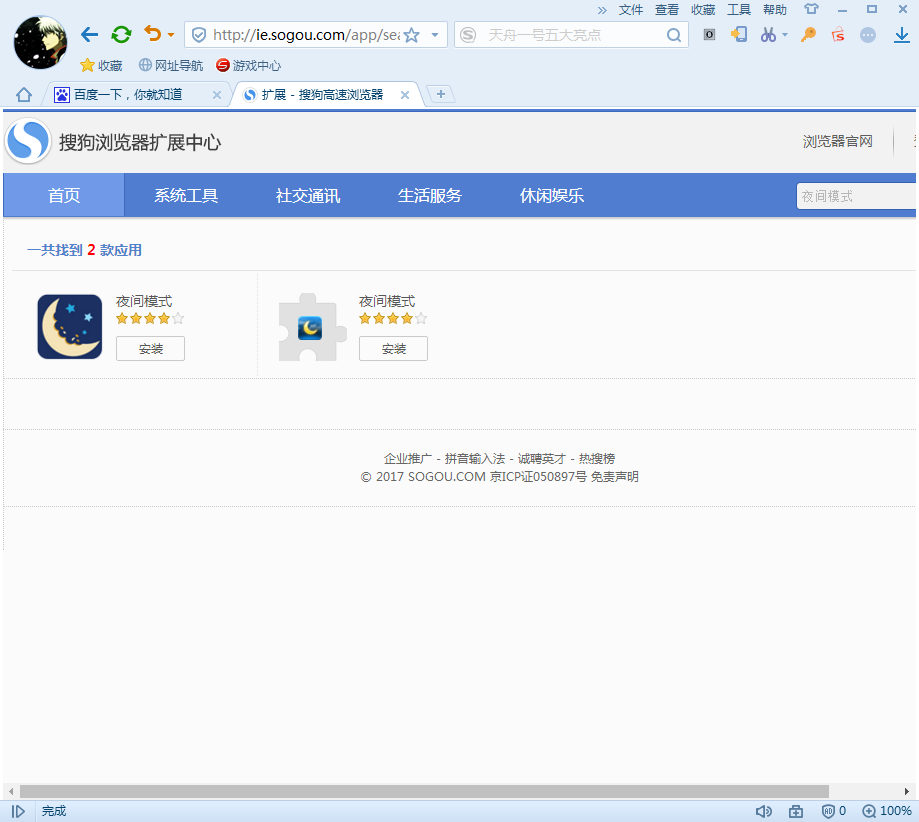
Task: Open the 收藏 menu
Action: point(703,10)
